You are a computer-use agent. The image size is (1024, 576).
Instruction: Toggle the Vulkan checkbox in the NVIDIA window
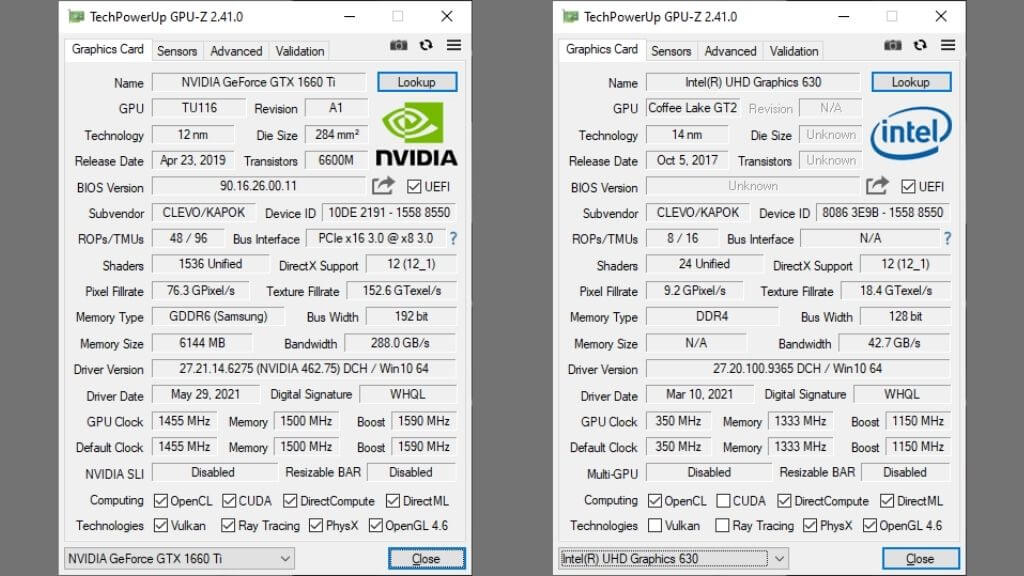(161, 526)
